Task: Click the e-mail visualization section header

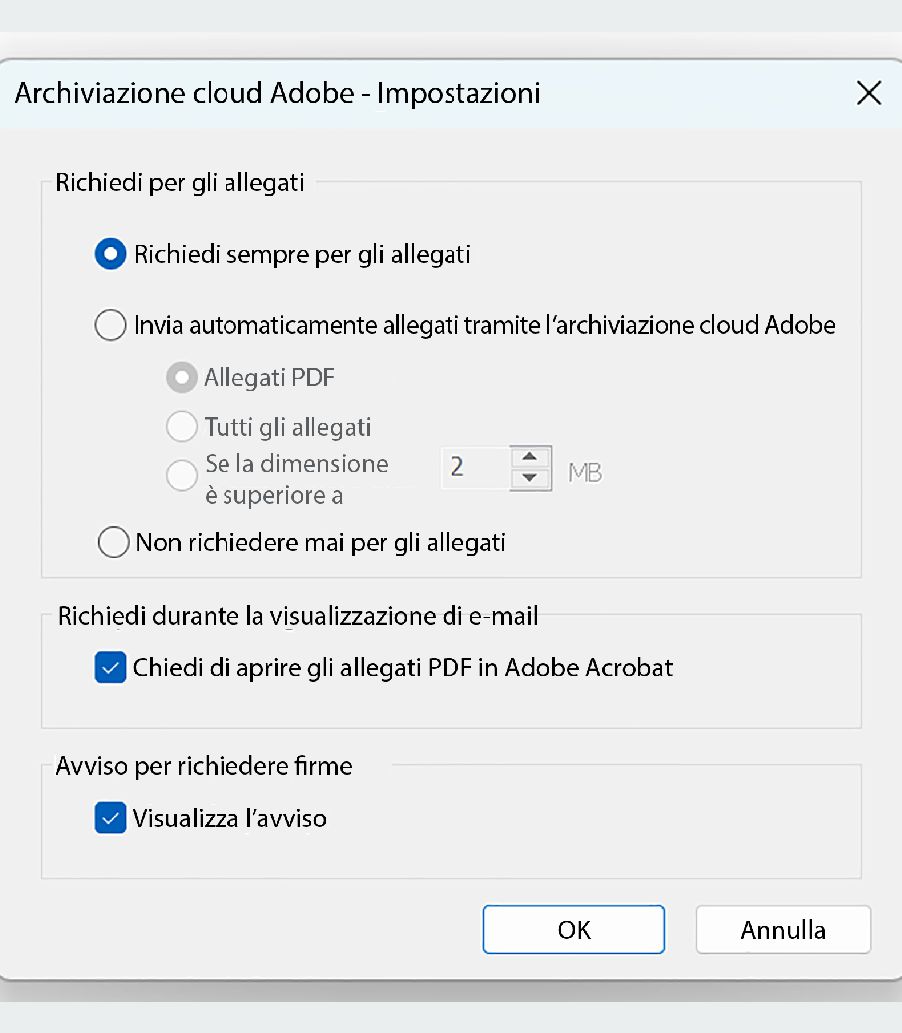Action: tap(295, 615)
